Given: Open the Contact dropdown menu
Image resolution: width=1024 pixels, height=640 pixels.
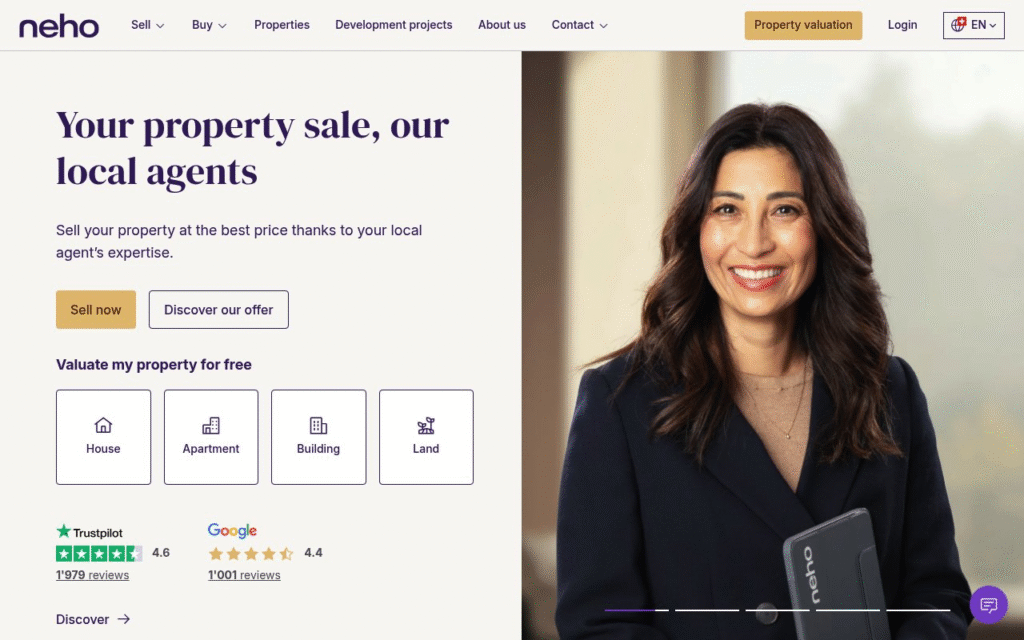Looking at the screenshot, I should click(x=579, y=25).
